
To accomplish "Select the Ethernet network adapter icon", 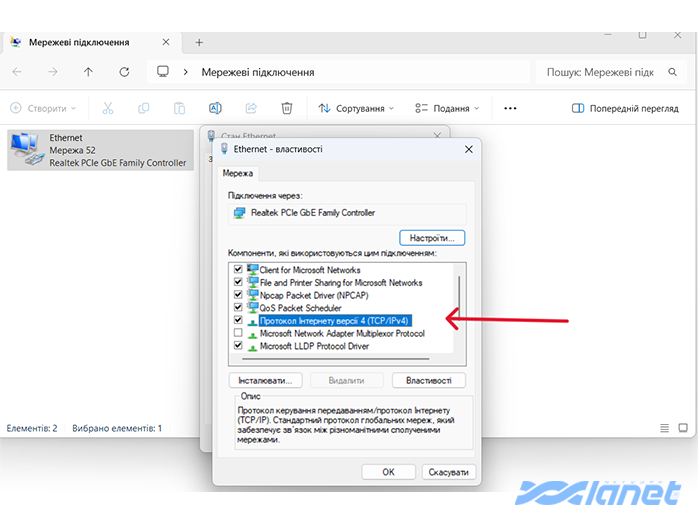I will click(27, 150).
